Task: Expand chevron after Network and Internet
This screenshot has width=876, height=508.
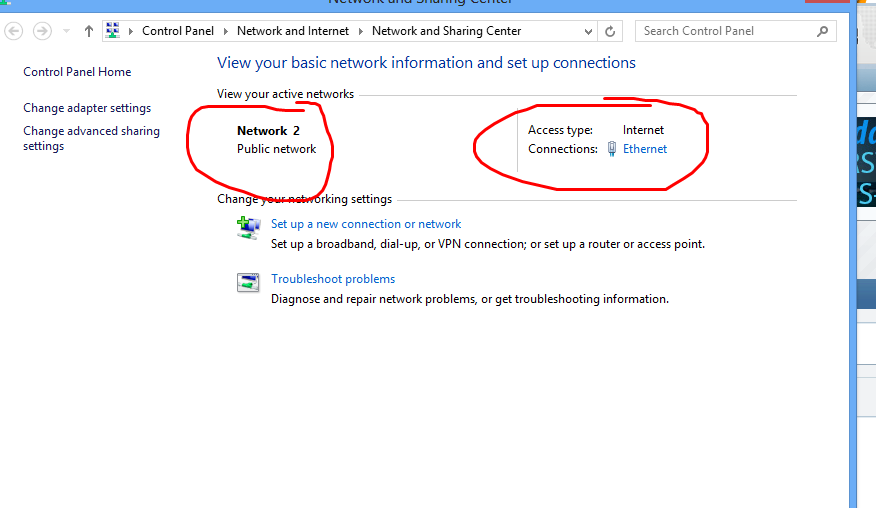Action: point(361,31)
